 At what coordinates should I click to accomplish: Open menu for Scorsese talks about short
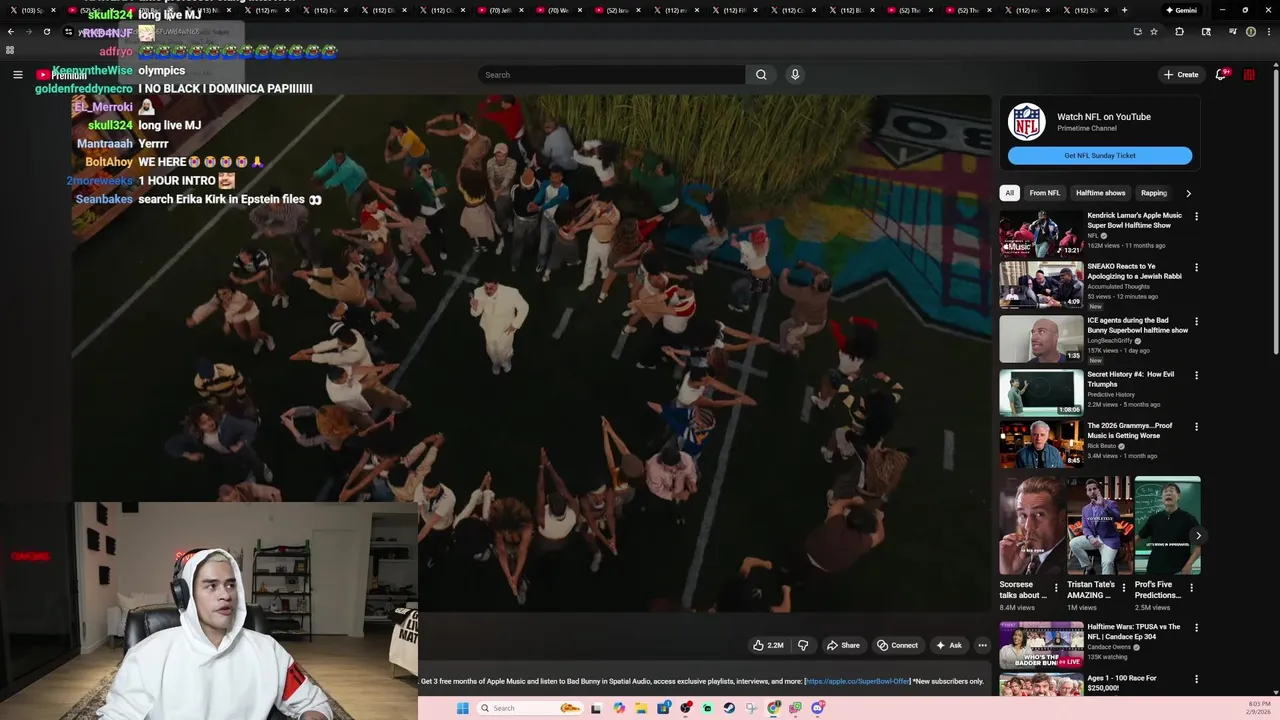[x=1056, y=588]
